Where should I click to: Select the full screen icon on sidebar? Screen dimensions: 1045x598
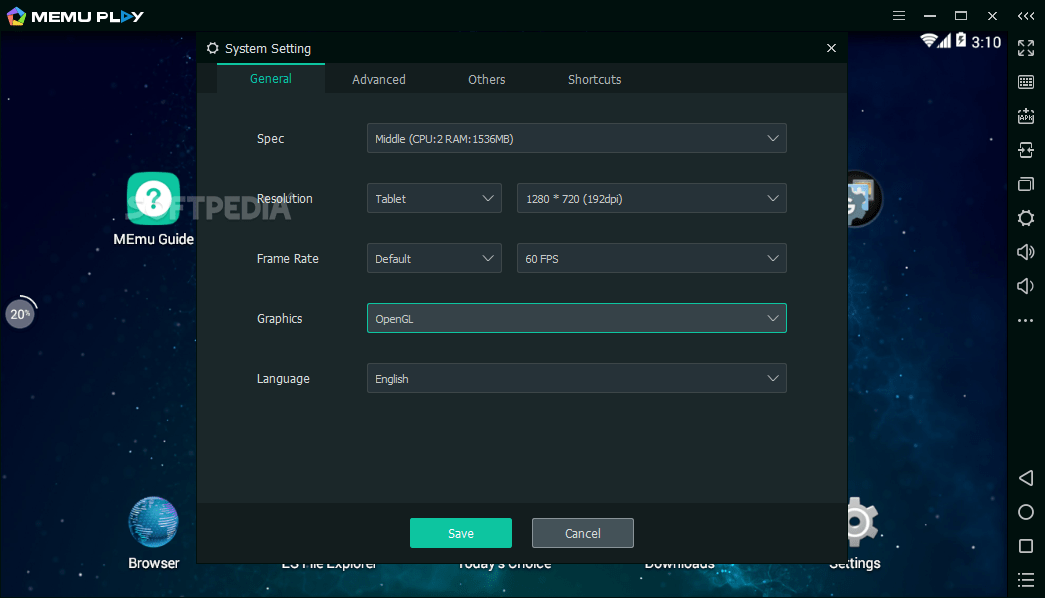(x=1026, y=48)
